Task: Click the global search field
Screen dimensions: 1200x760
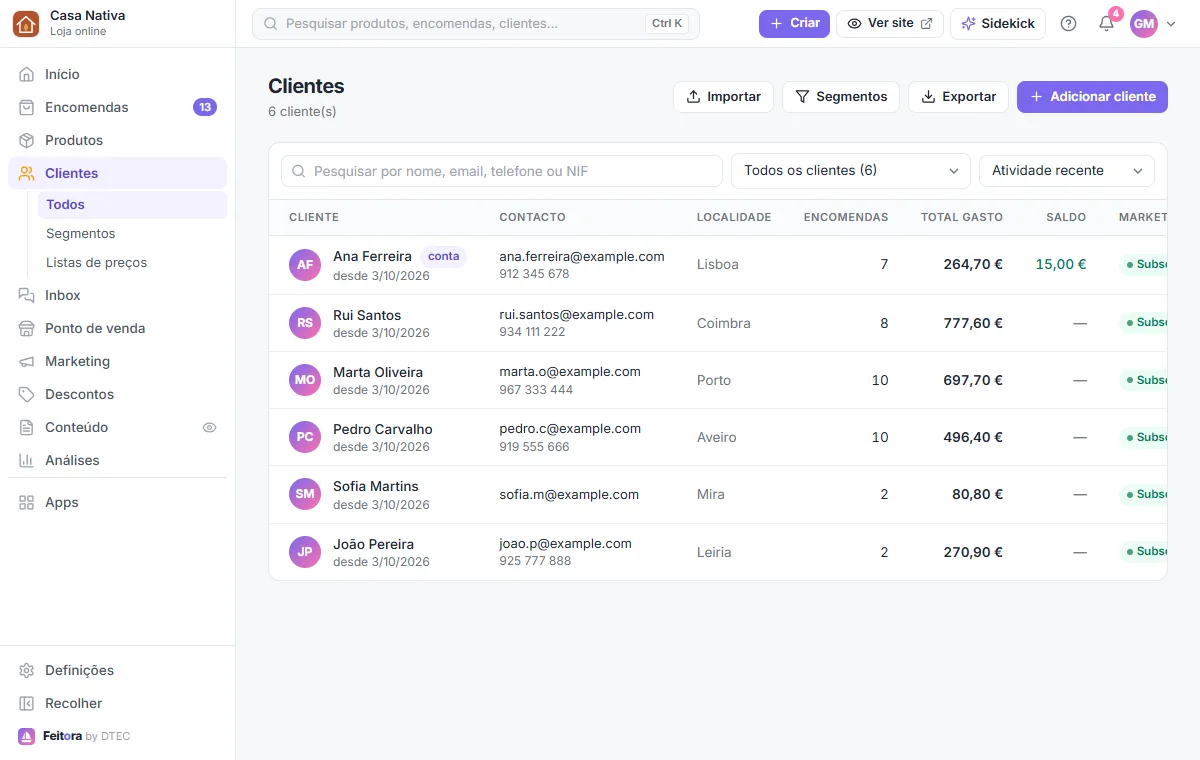Action: [476, 24]
